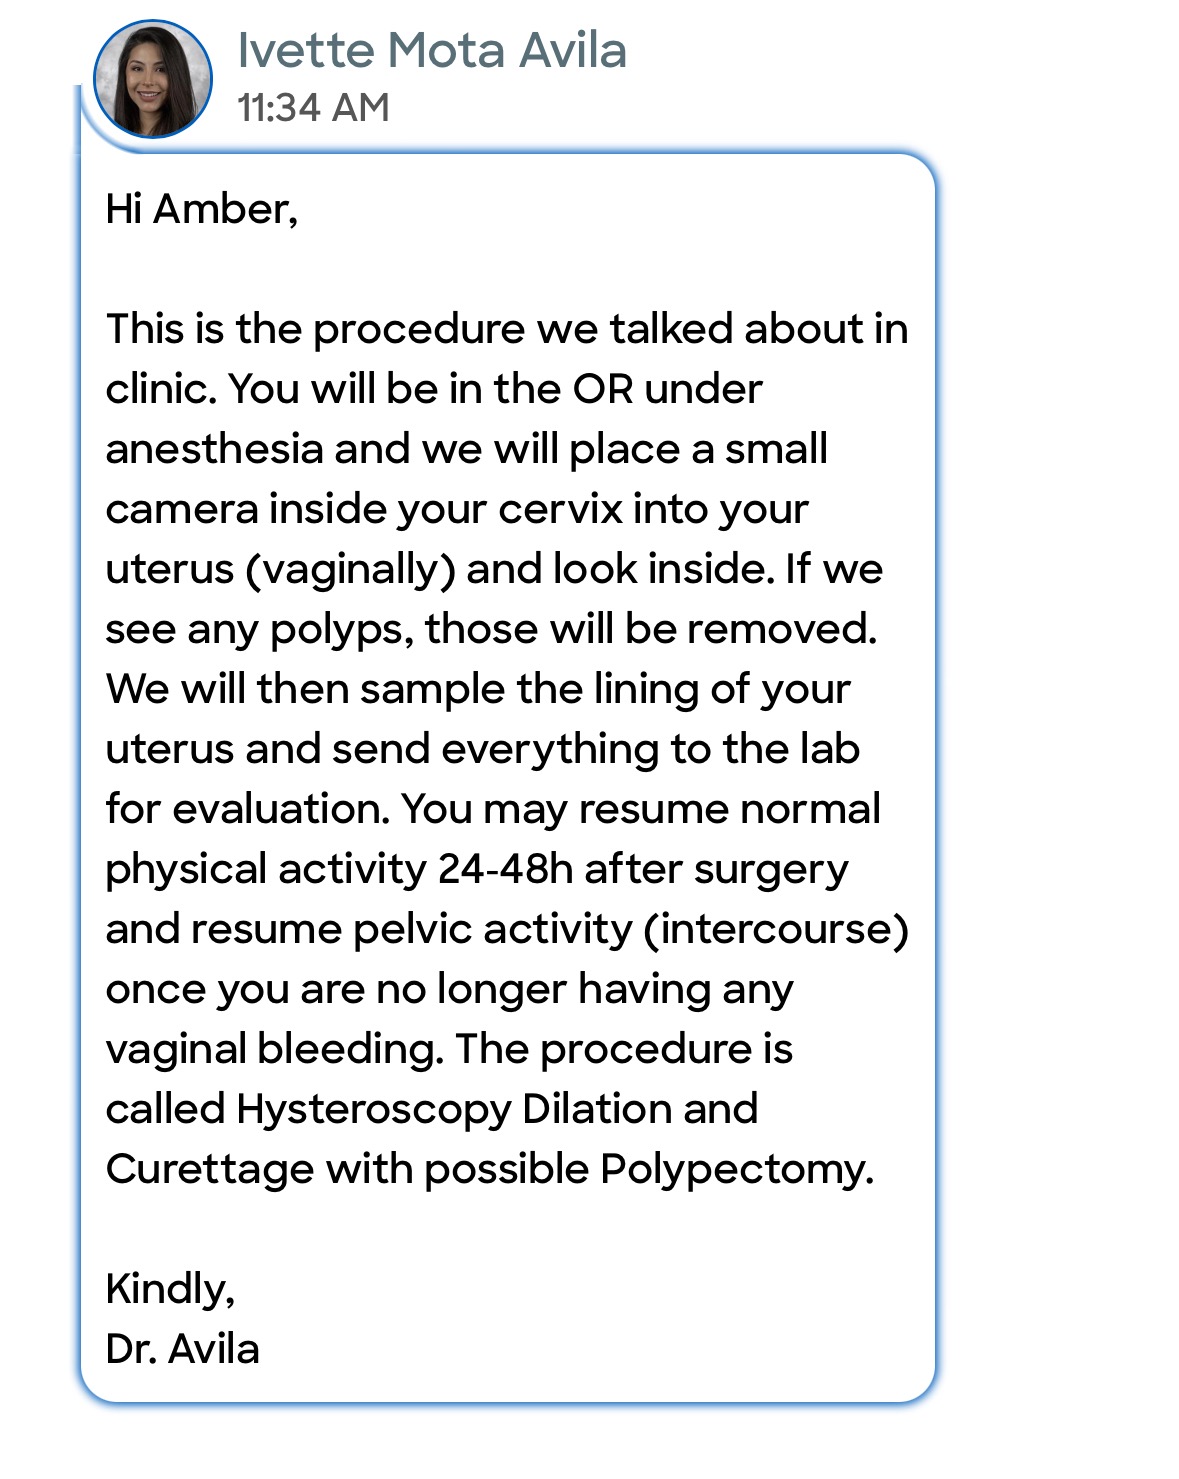Click the word 'anesthesia' in the message
The width and height of the screenshot is (1179, 1479).
coord(214,449)
